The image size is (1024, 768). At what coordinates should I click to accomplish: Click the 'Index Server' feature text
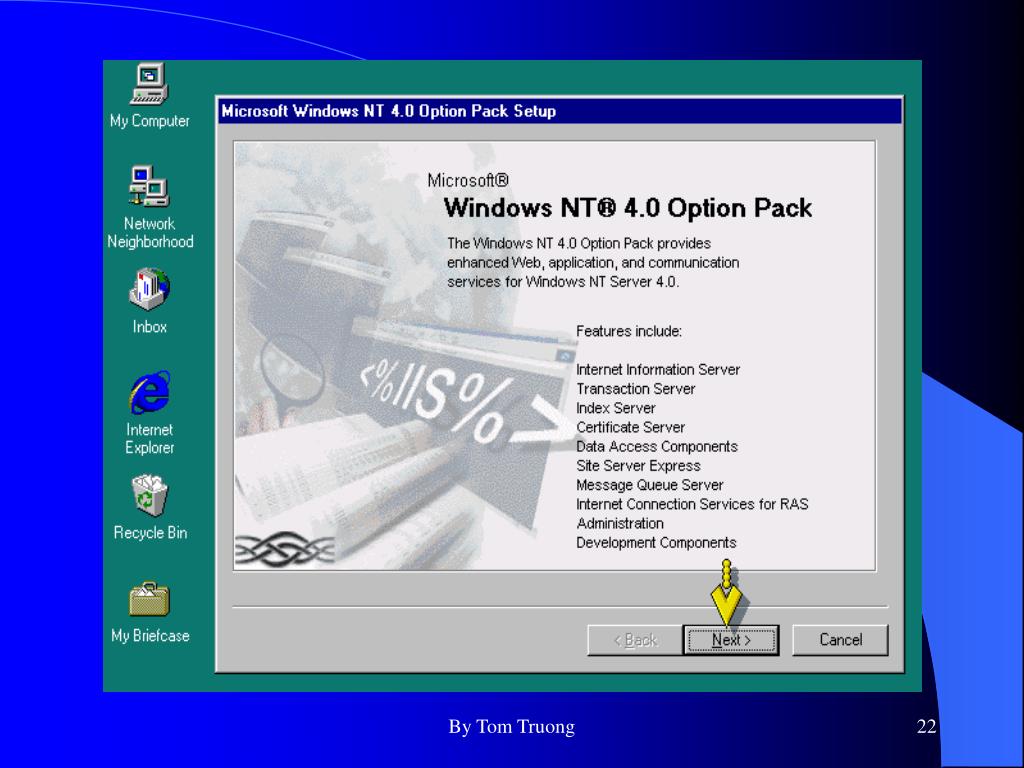[615, 408]
